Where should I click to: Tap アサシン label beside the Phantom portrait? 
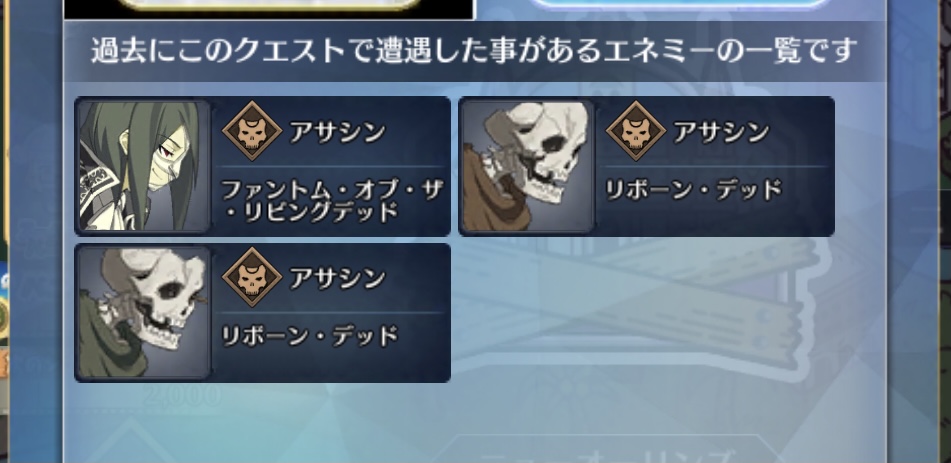coord(337,132)
